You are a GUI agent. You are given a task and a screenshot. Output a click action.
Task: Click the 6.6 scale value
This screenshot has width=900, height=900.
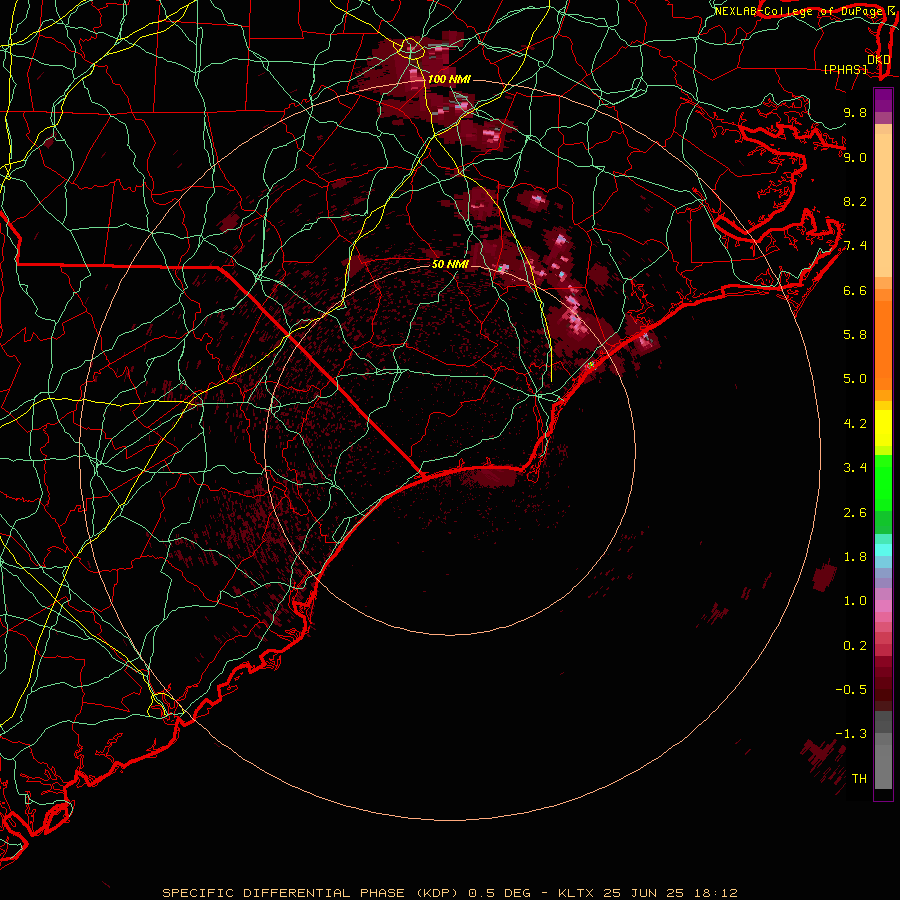coord(855,290)
